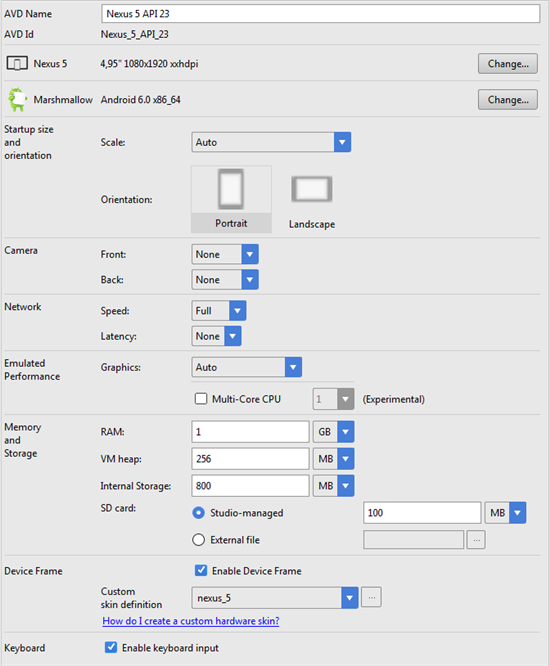Select the Landscape orientation icon
The image size is (550, 666).
click(x=312, y=189)
